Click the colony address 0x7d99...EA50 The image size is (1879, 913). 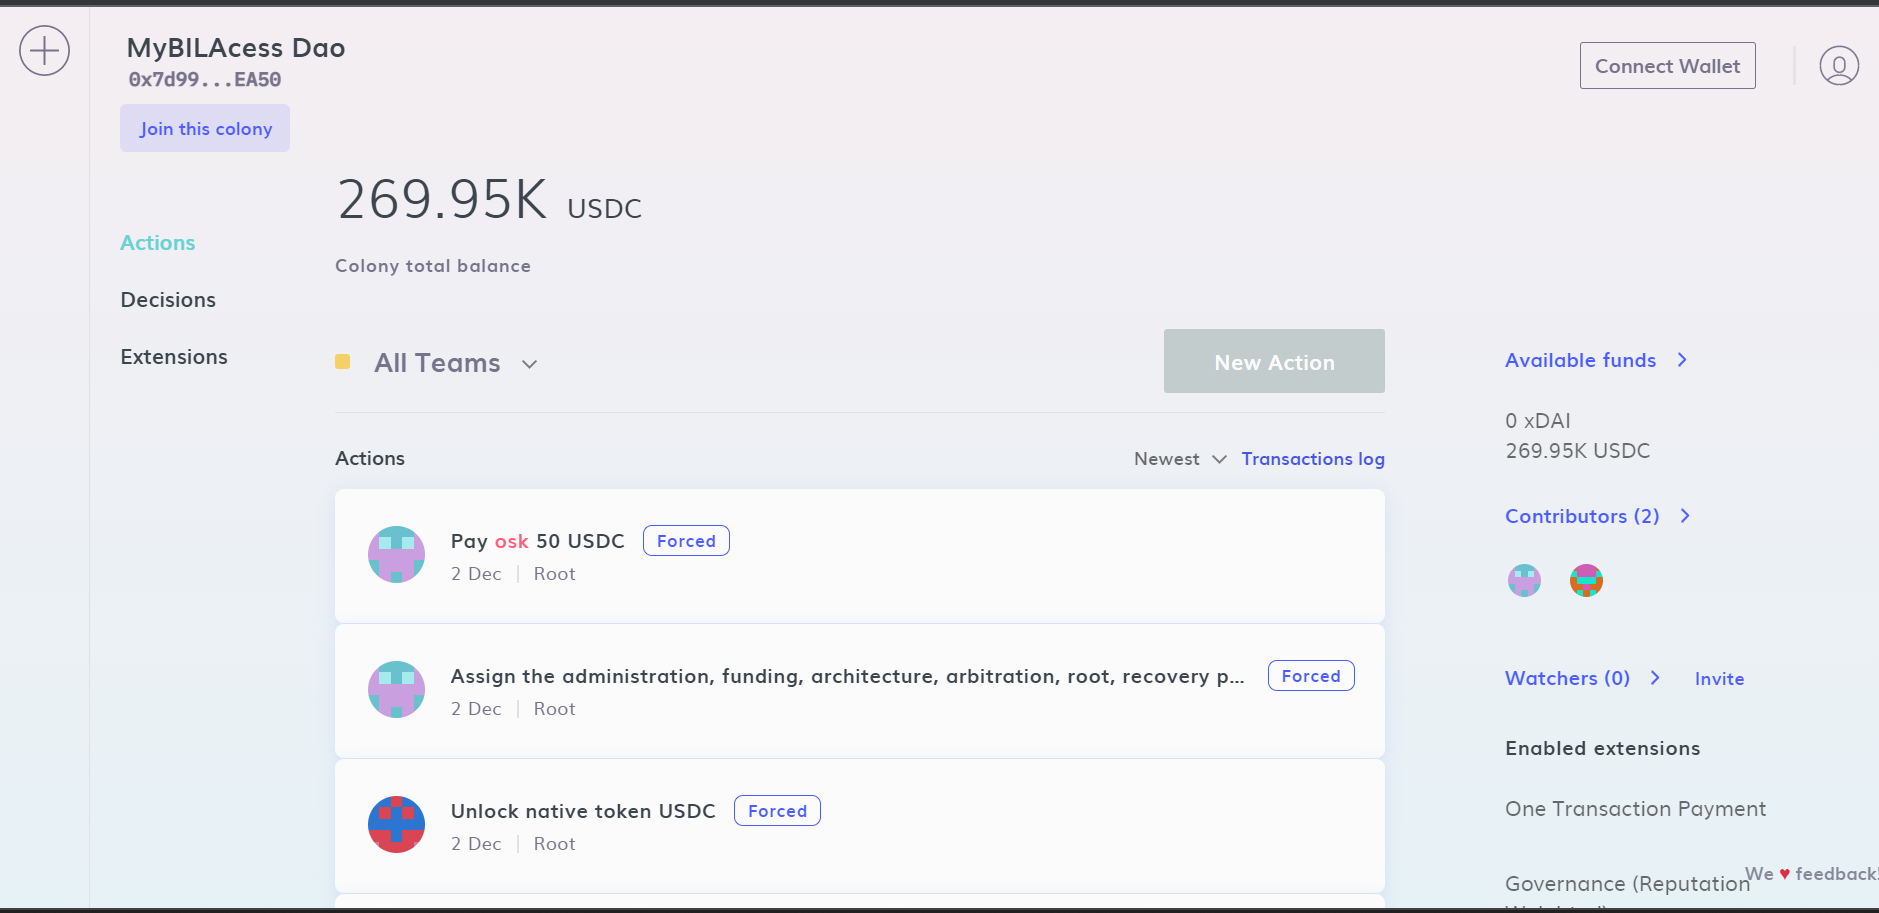click(x=205, y=80)
